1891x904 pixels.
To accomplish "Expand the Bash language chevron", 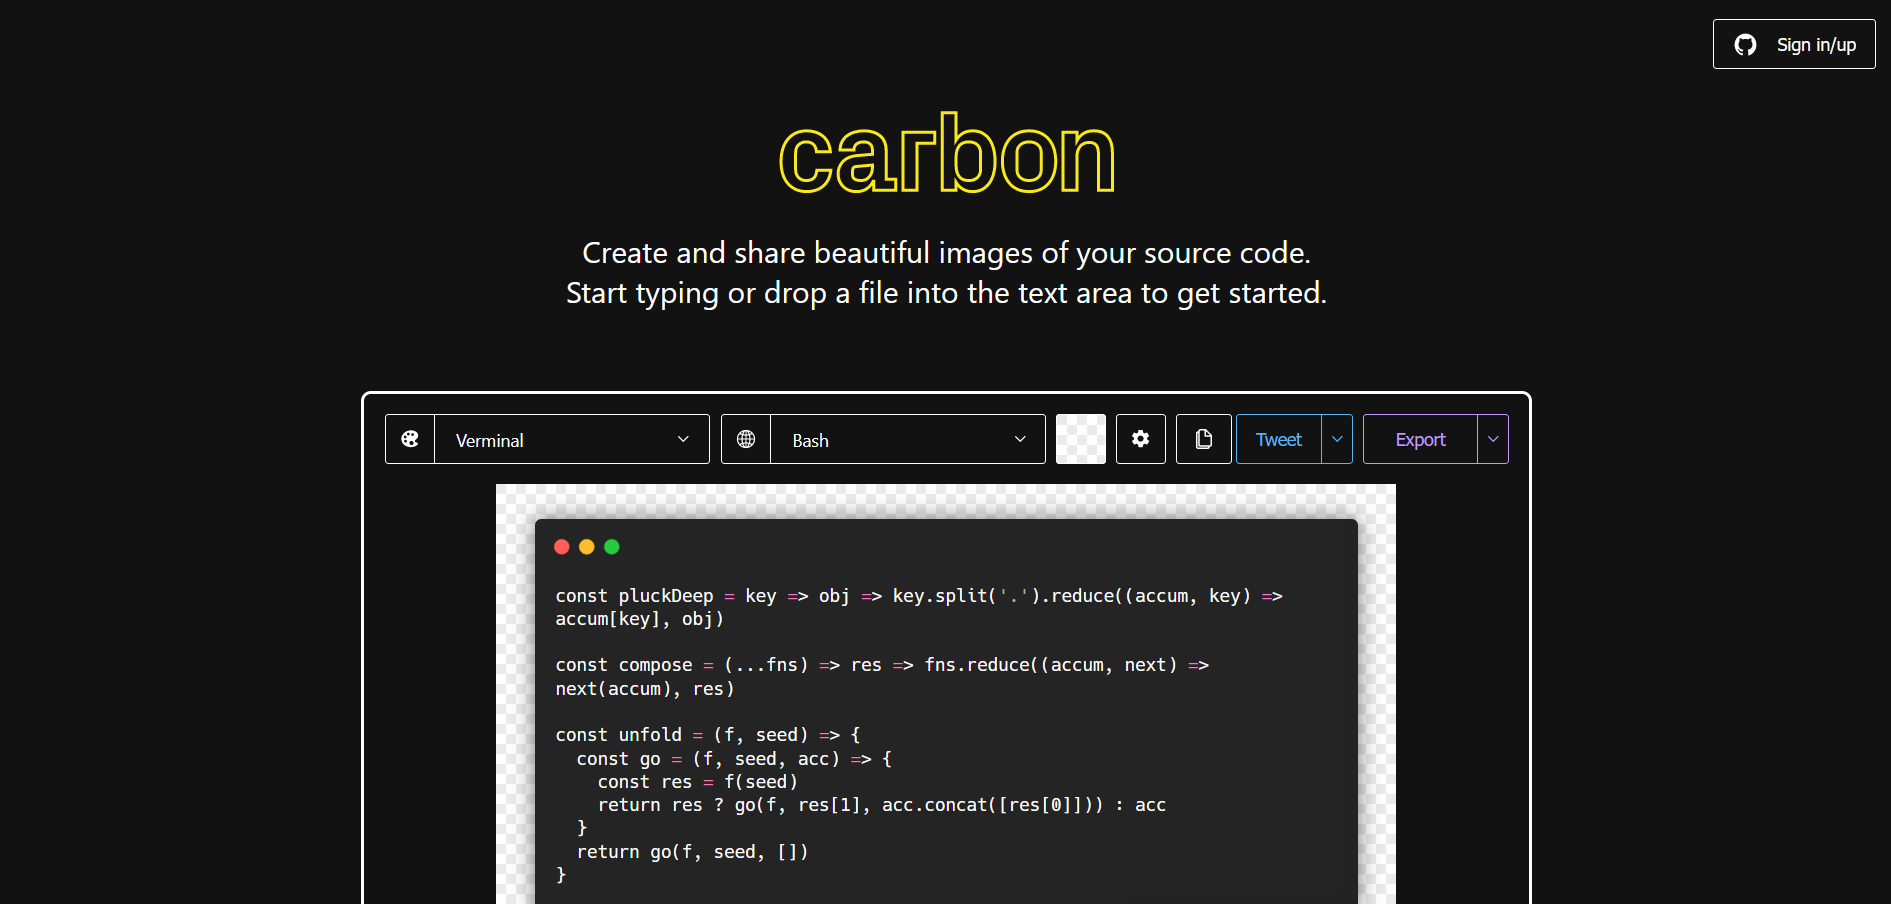I will click(1020, 439).
